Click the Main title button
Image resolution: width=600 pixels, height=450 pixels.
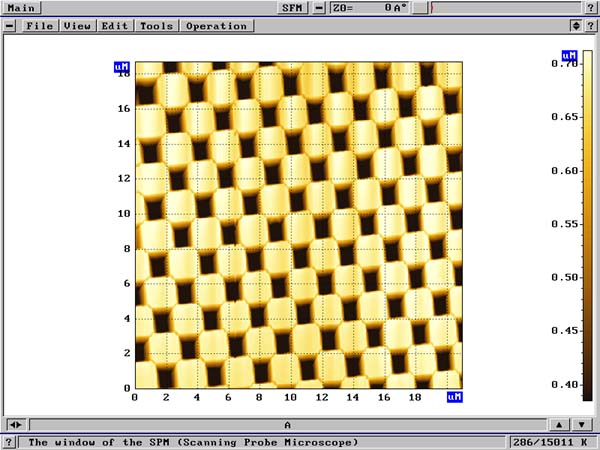click(x=22, y=8)
